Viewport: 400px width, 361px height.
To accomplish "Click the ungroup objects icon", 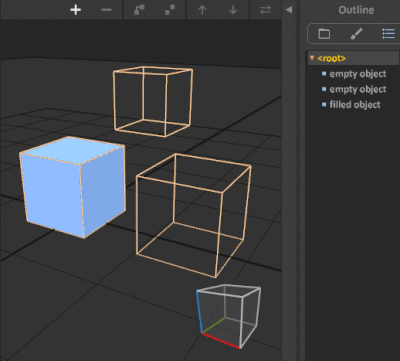I will [x=170, y=10].
